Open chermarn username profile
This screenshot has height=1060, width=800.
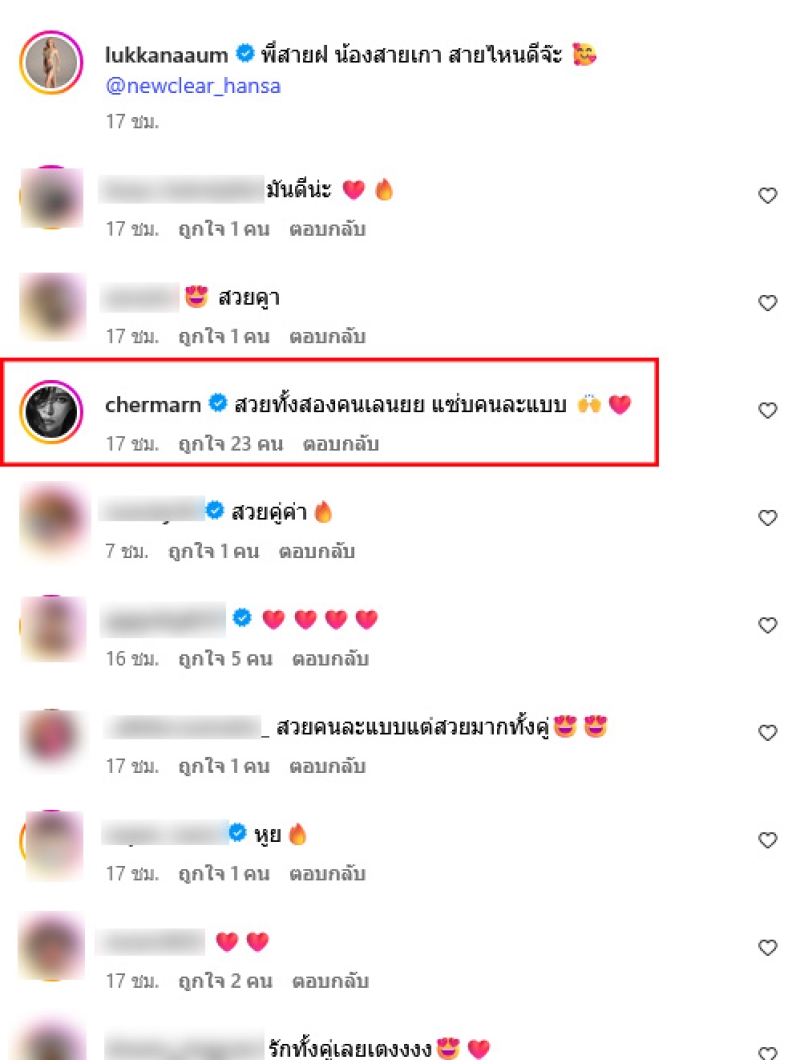[153, 404]
